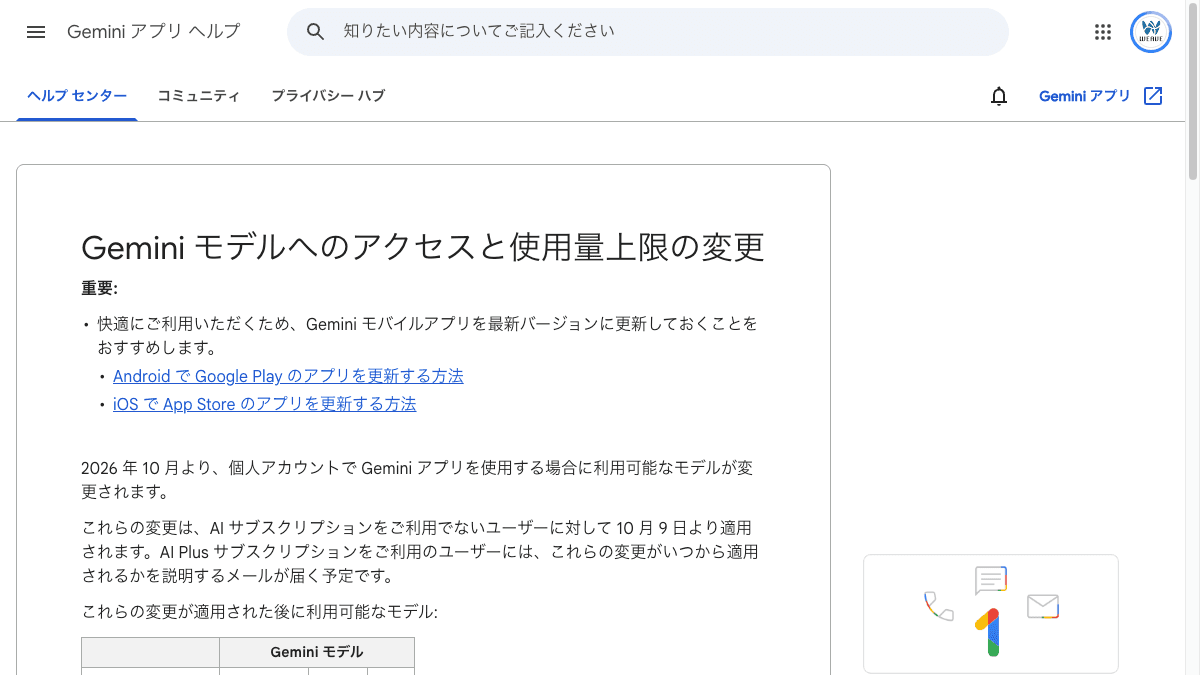
Task: Switch to the コミュニティ tab
Action: [x=198, y=96]
